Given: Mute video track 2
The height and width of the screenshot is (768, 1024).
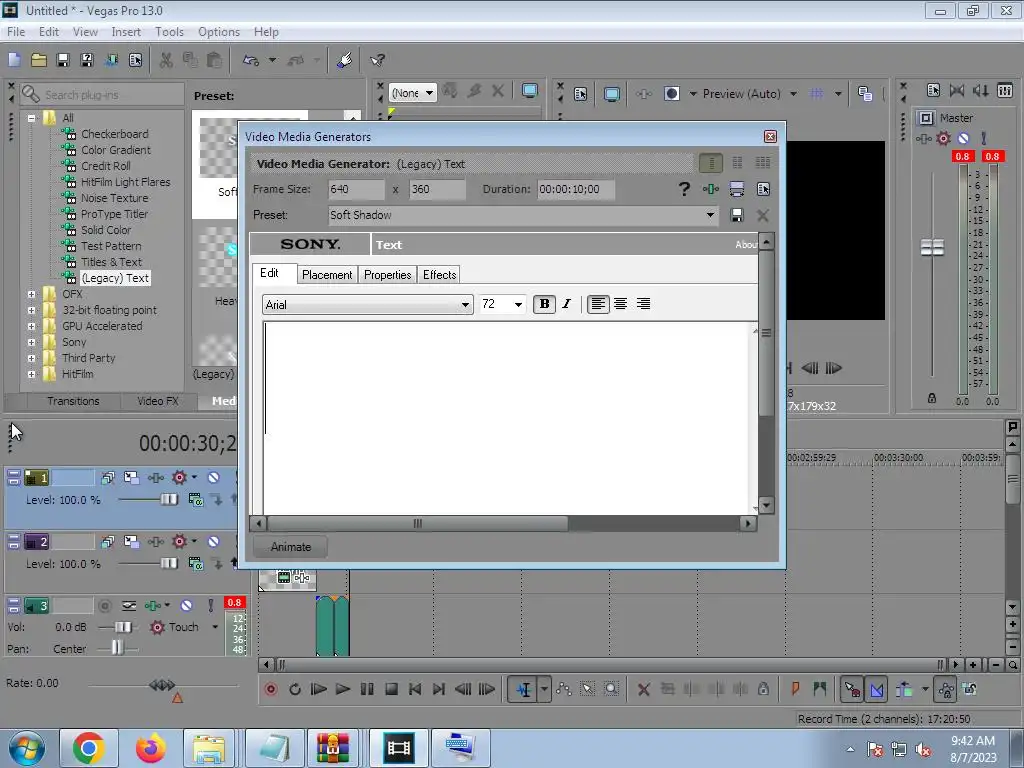Looking at the screenshot, I should [x=214, y=541].
